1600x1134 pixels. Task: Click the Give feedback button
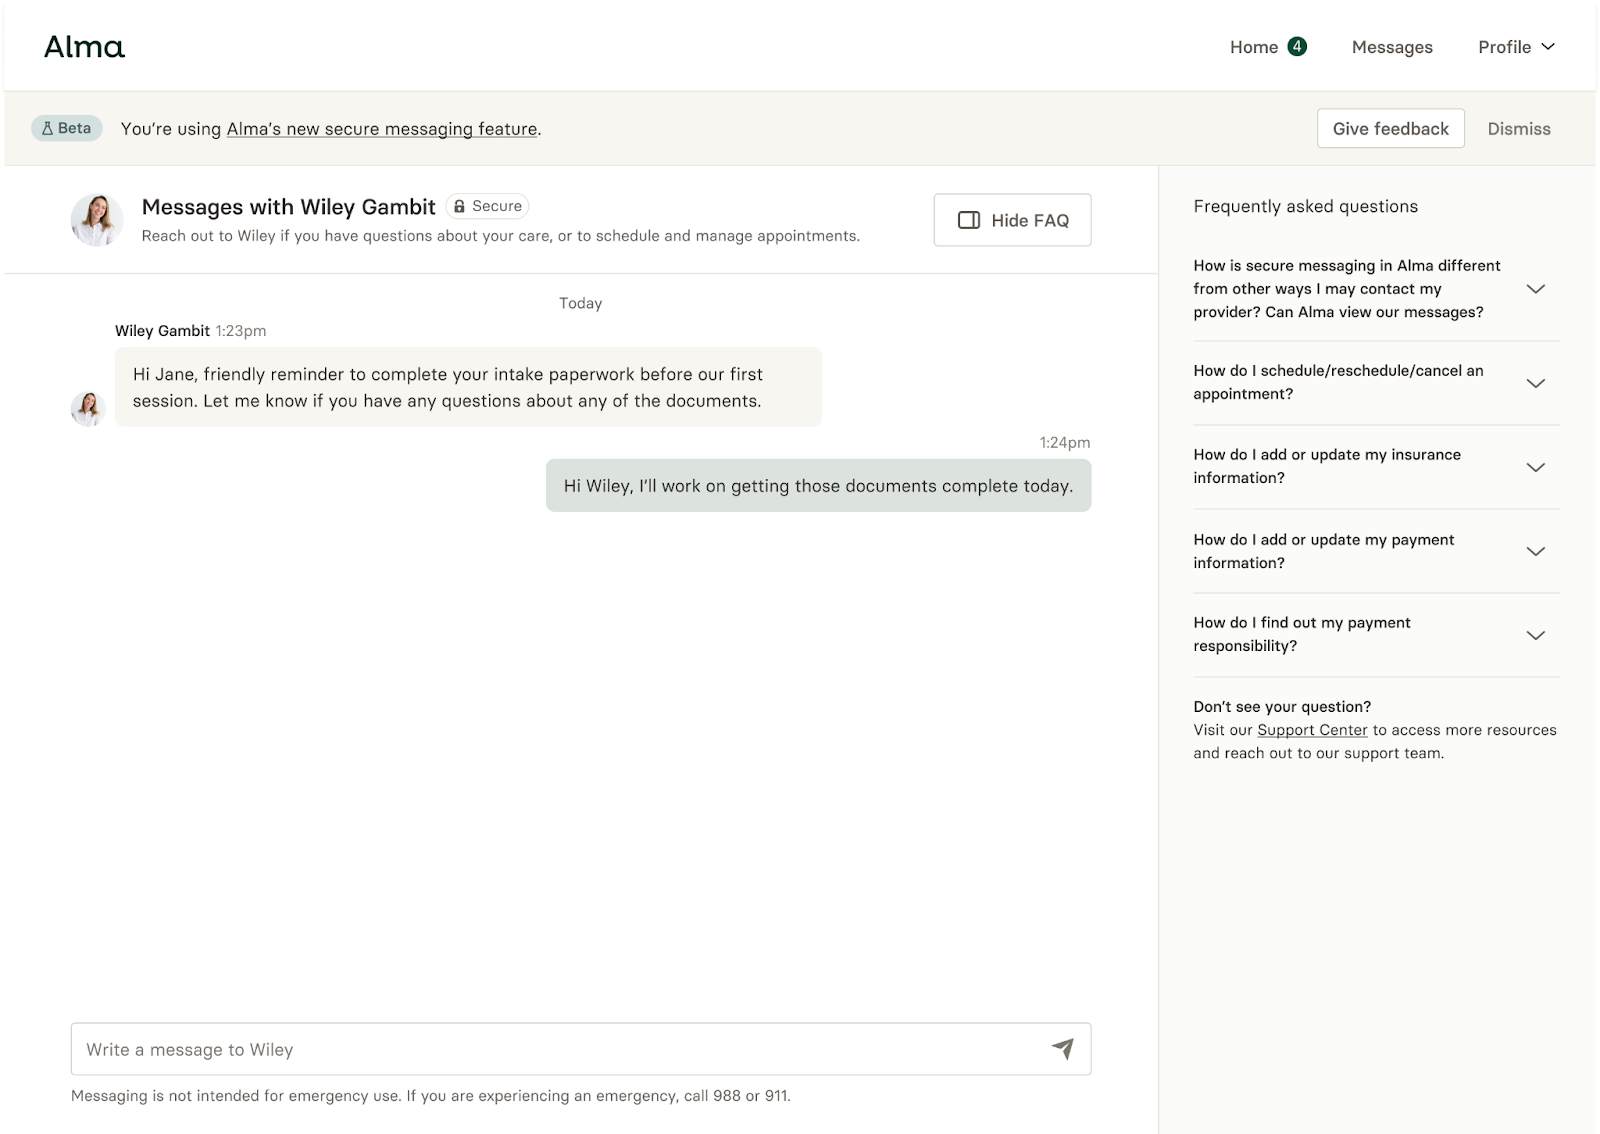click(1390, 129)
